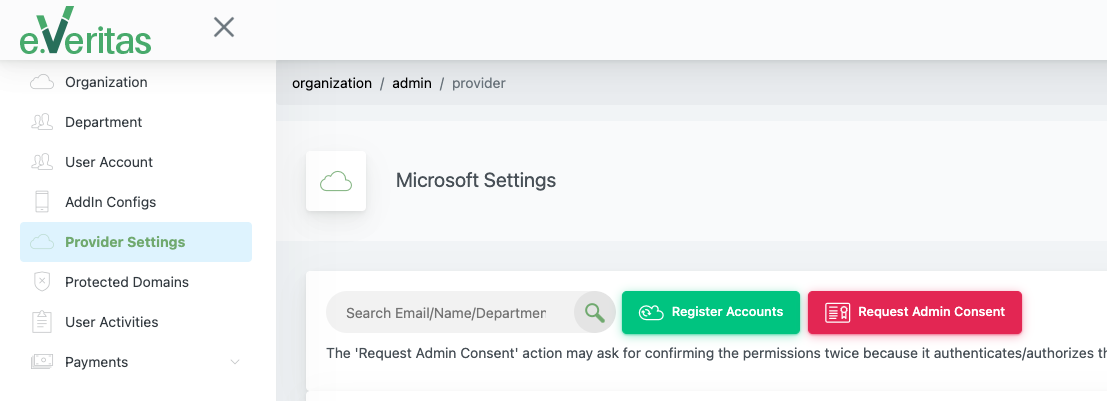Open Organization in the sidebar

coord(106,83)
